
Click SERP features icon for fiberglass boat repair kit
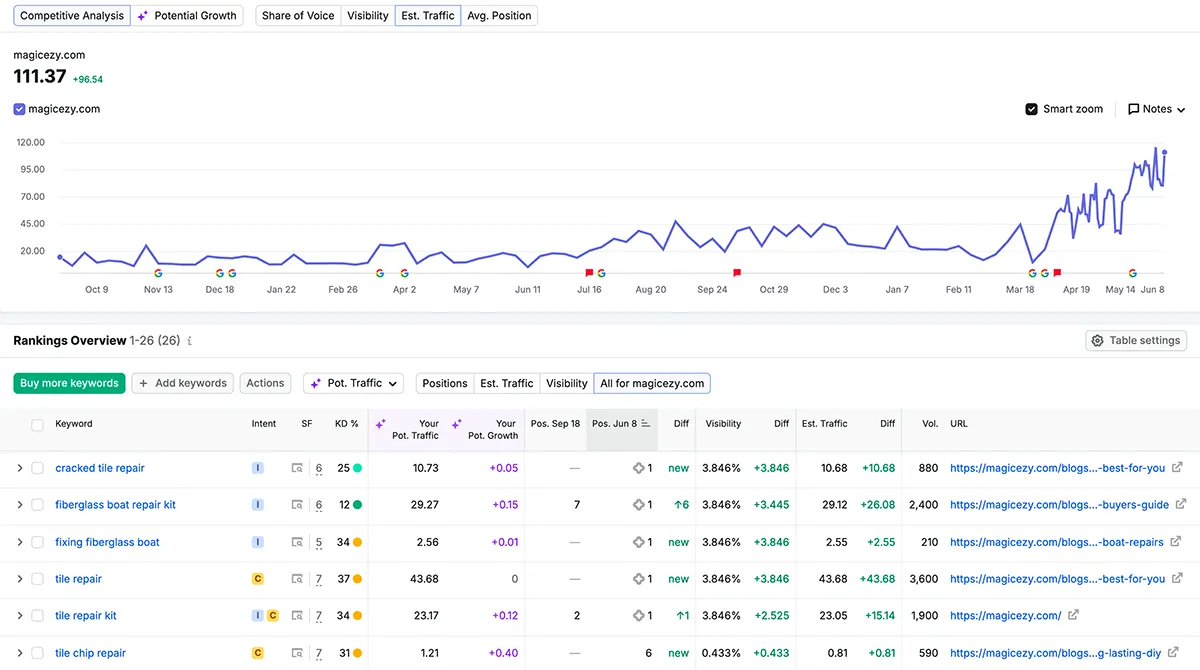coord(297,505)
